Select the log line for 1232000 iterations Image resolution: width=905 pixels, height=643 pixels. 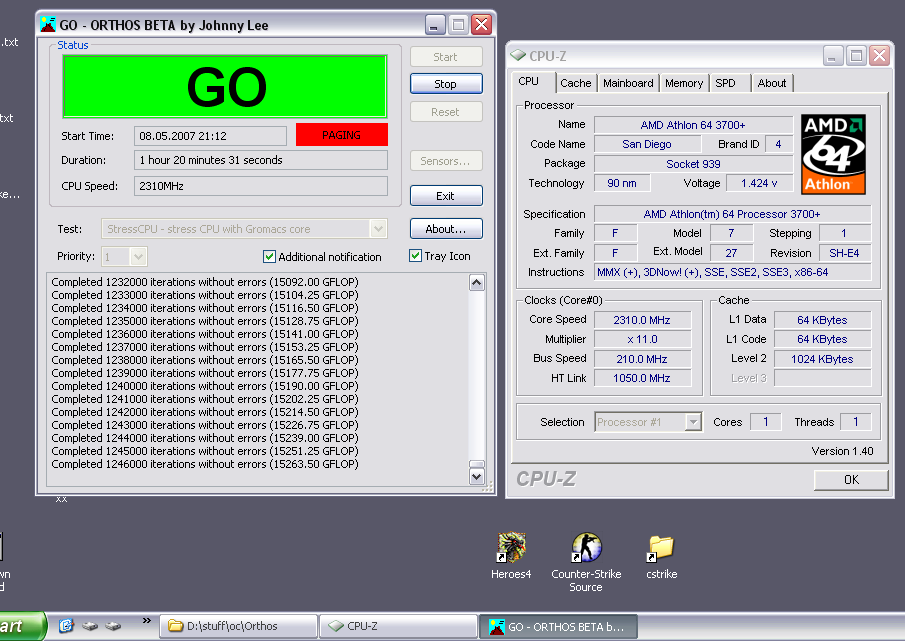pyautogui.click(x=205, y=282)
